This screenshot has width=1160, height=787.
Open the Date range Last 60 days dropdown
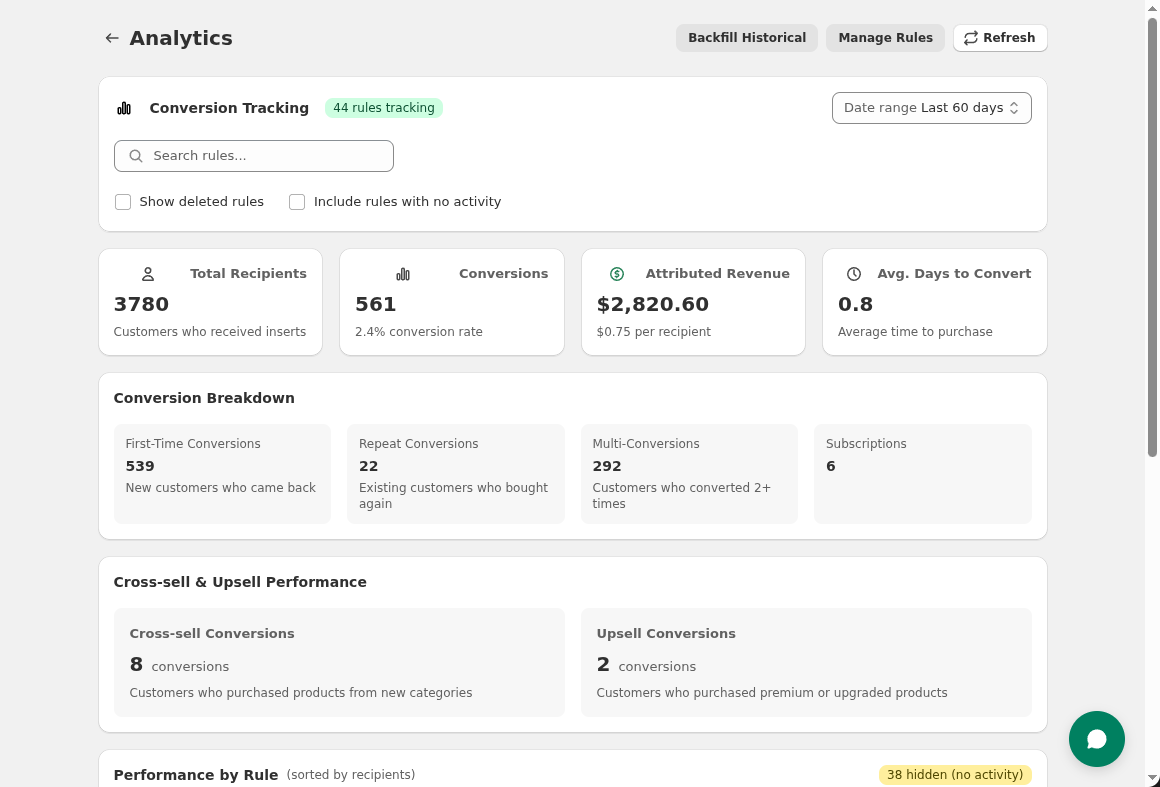[931, 107]
